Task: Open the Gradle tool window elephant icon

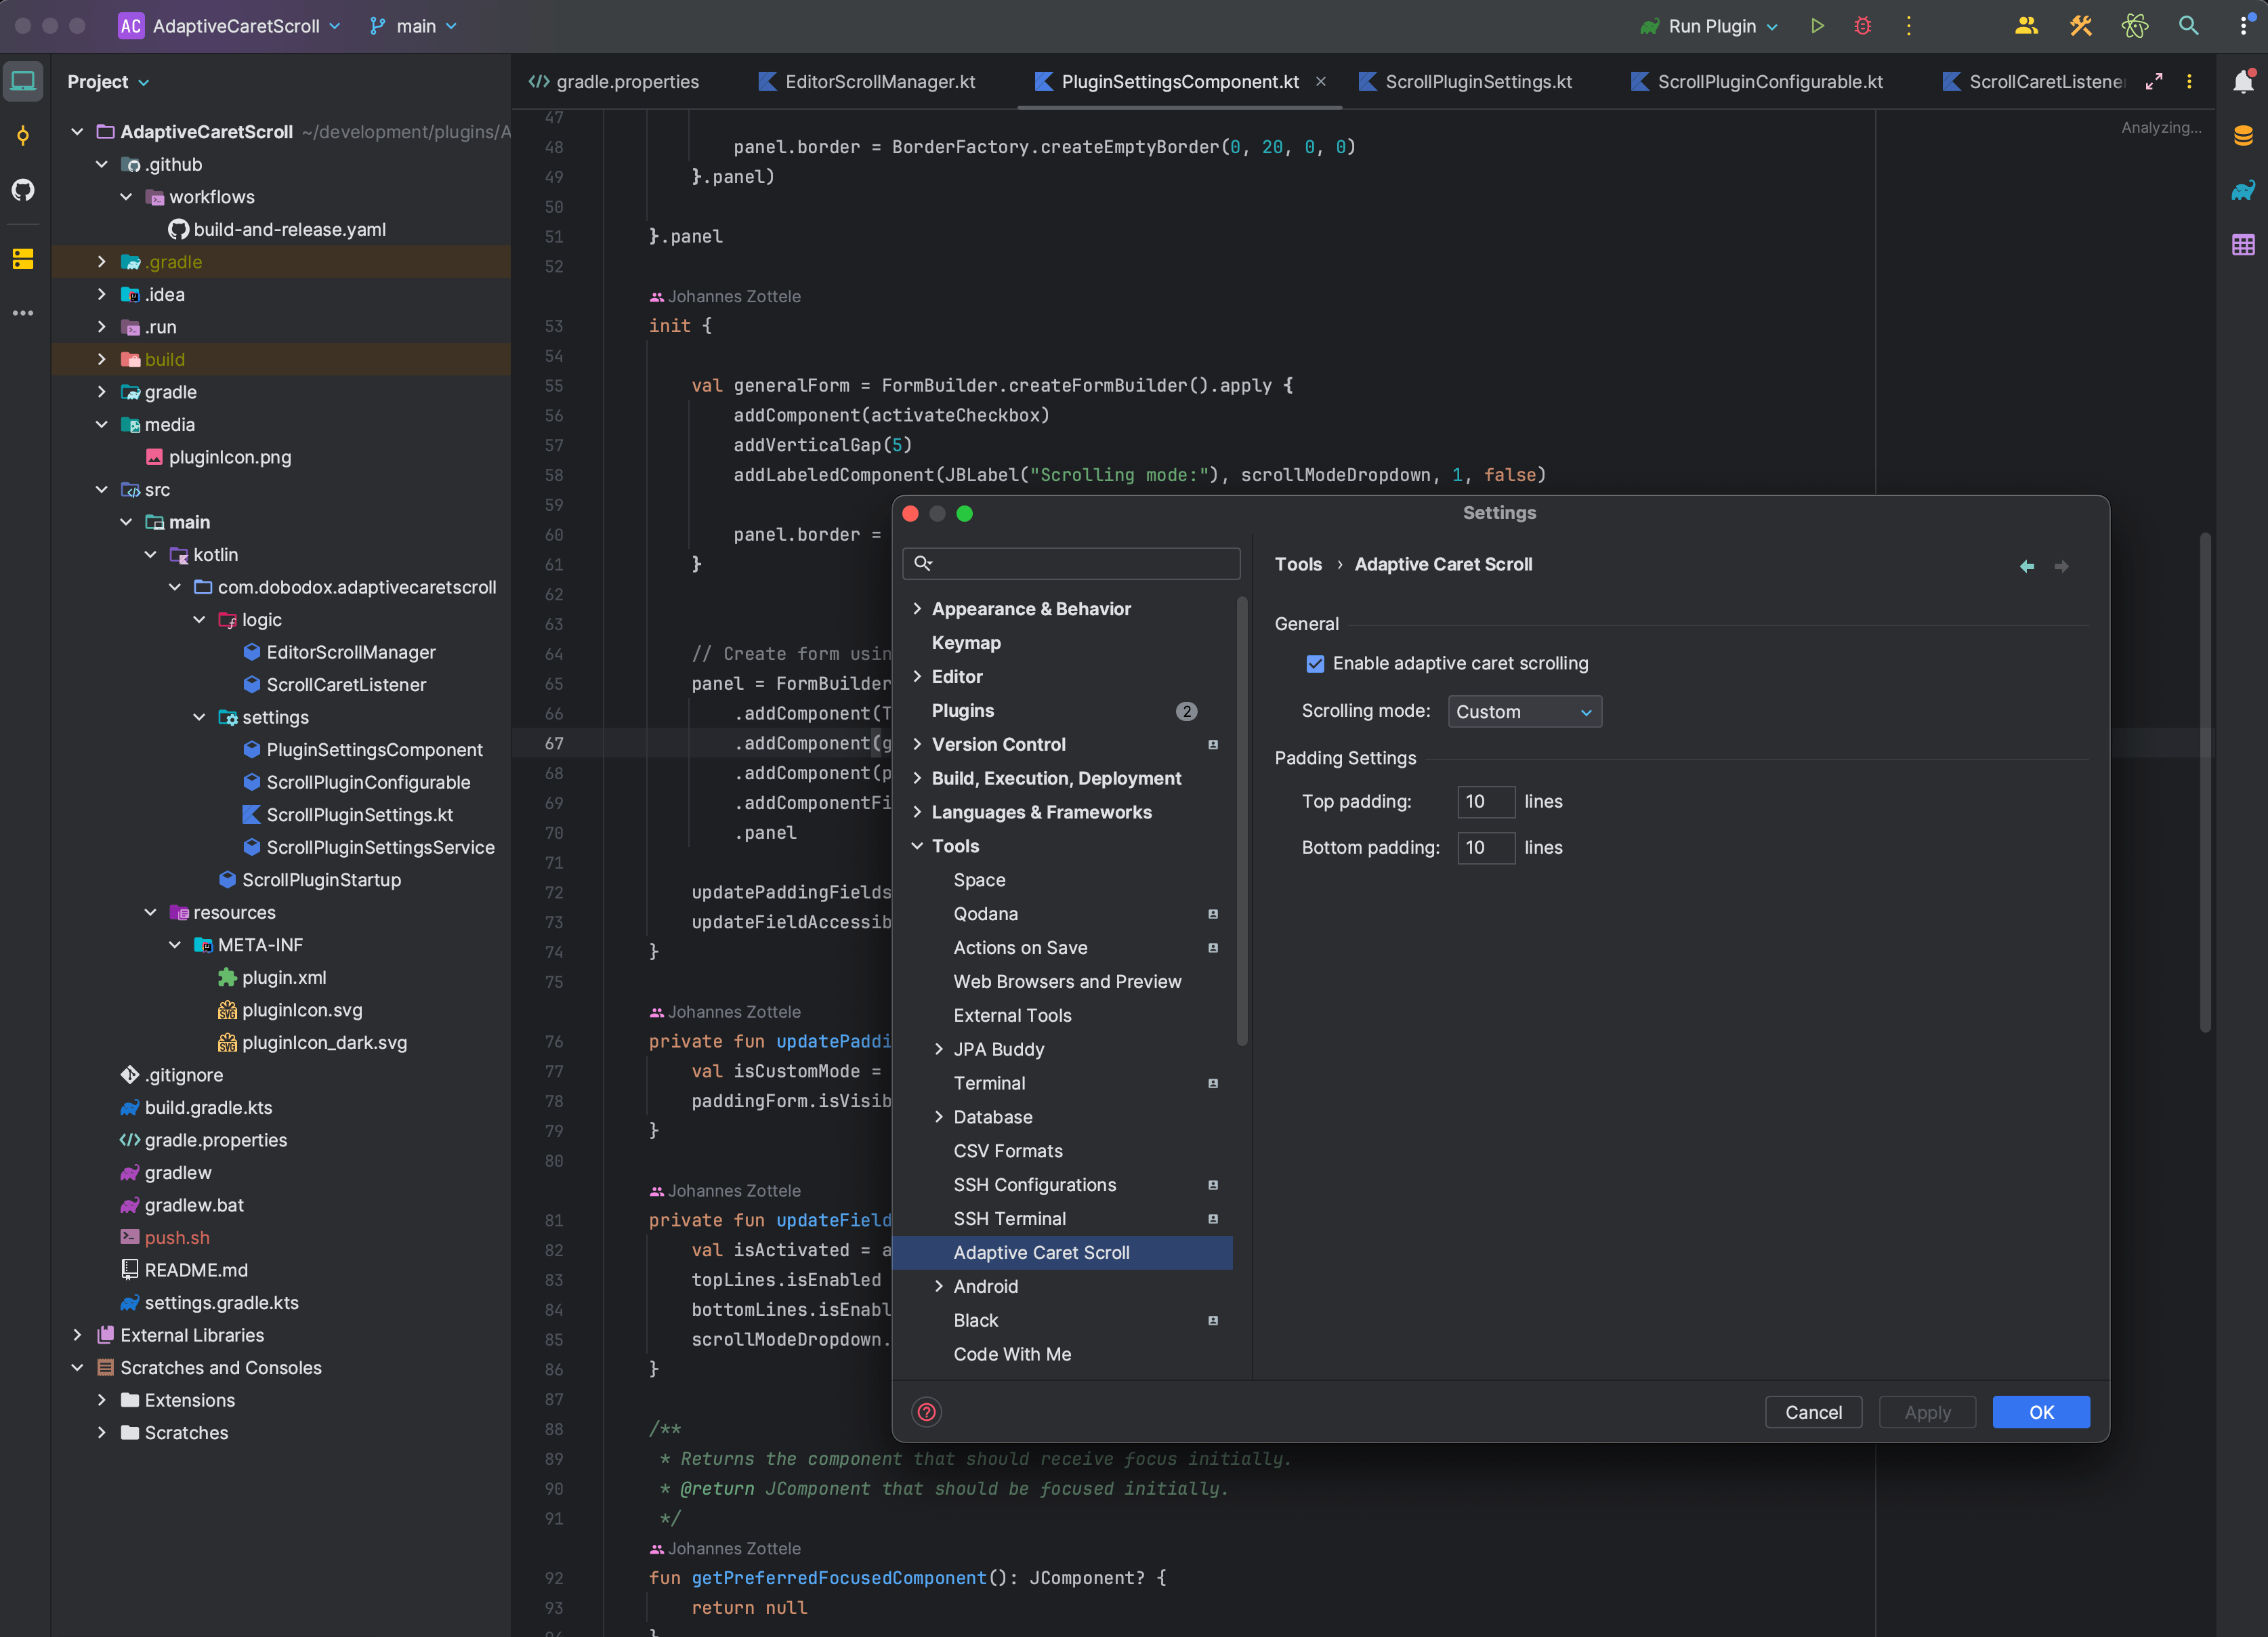Action: [2243, 190]
